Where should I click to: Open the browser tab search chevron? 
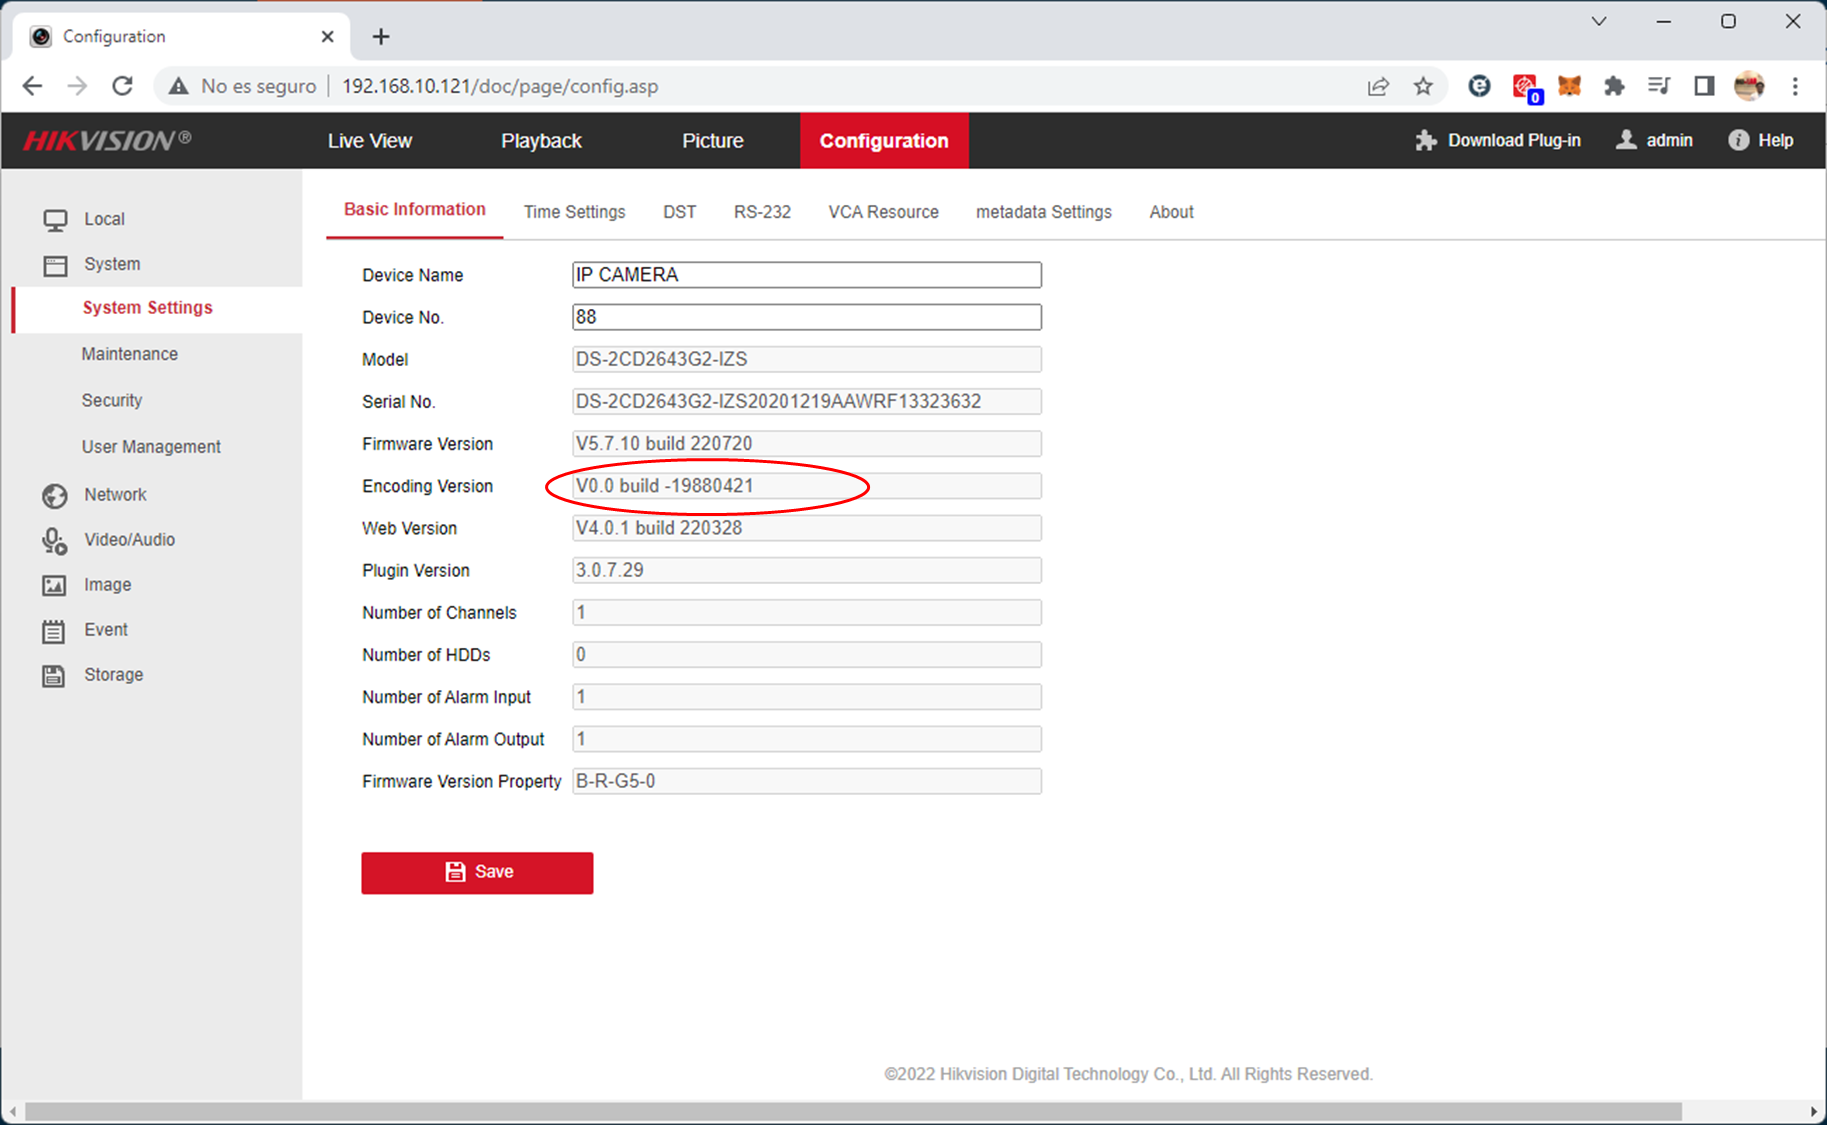click(1598, 22)
